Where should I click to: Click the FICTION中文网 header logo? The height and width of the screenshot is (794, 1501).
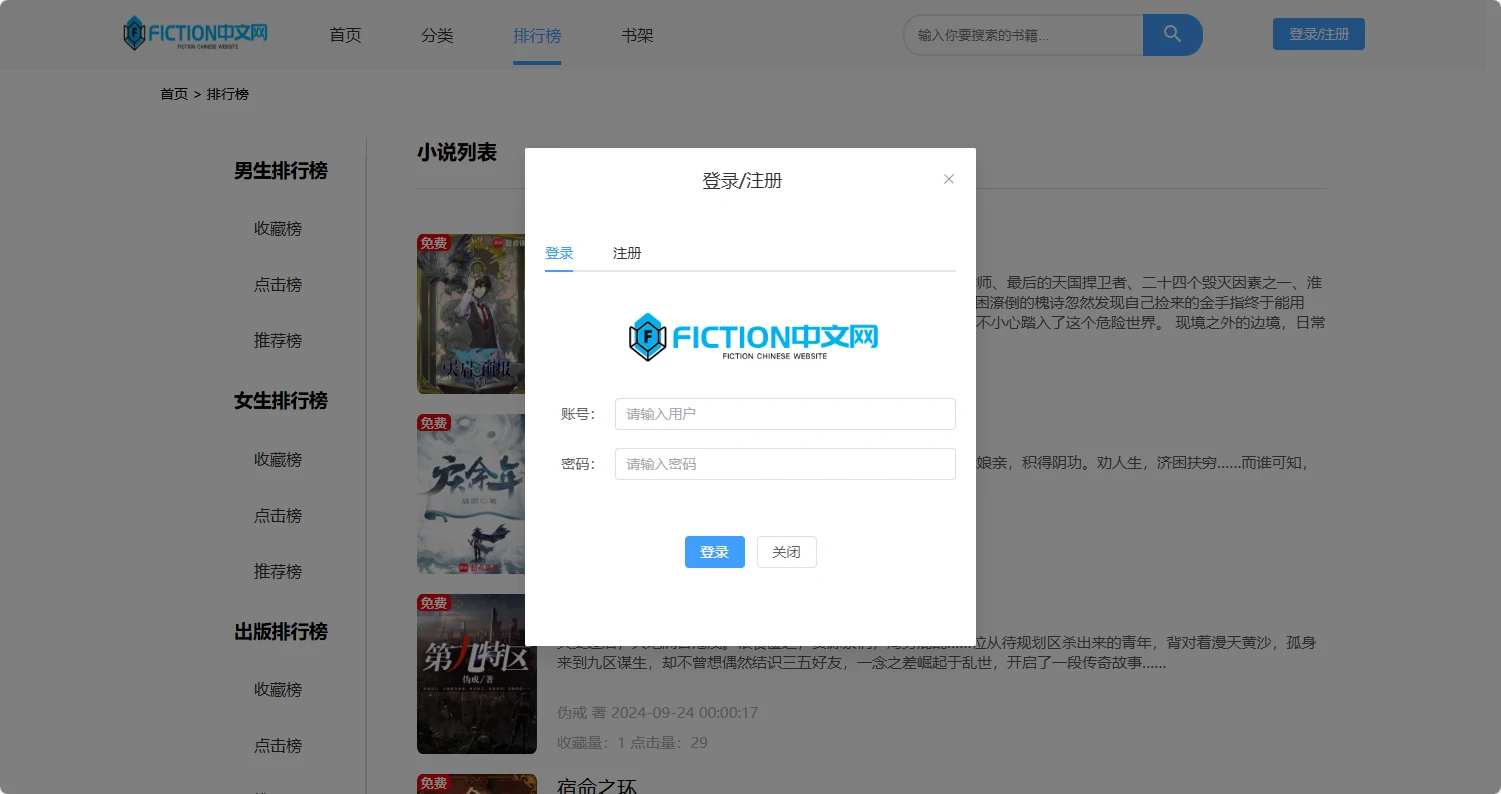tap(196, 34)
